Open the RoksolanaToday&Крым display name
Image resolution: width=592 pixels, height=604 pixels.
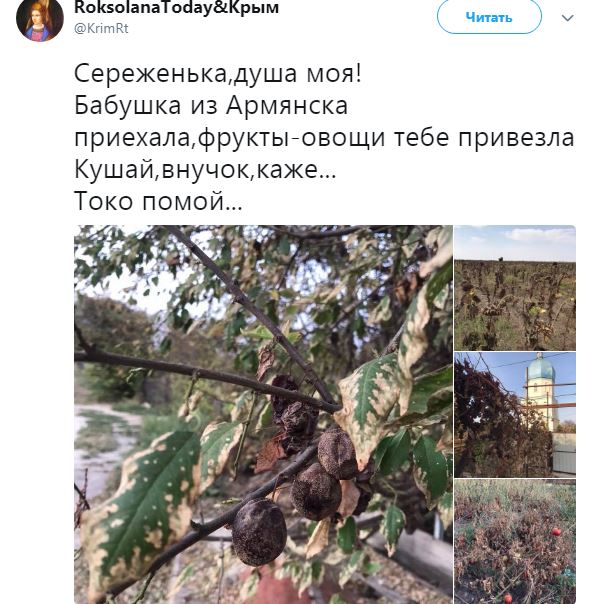click(176, 7)
